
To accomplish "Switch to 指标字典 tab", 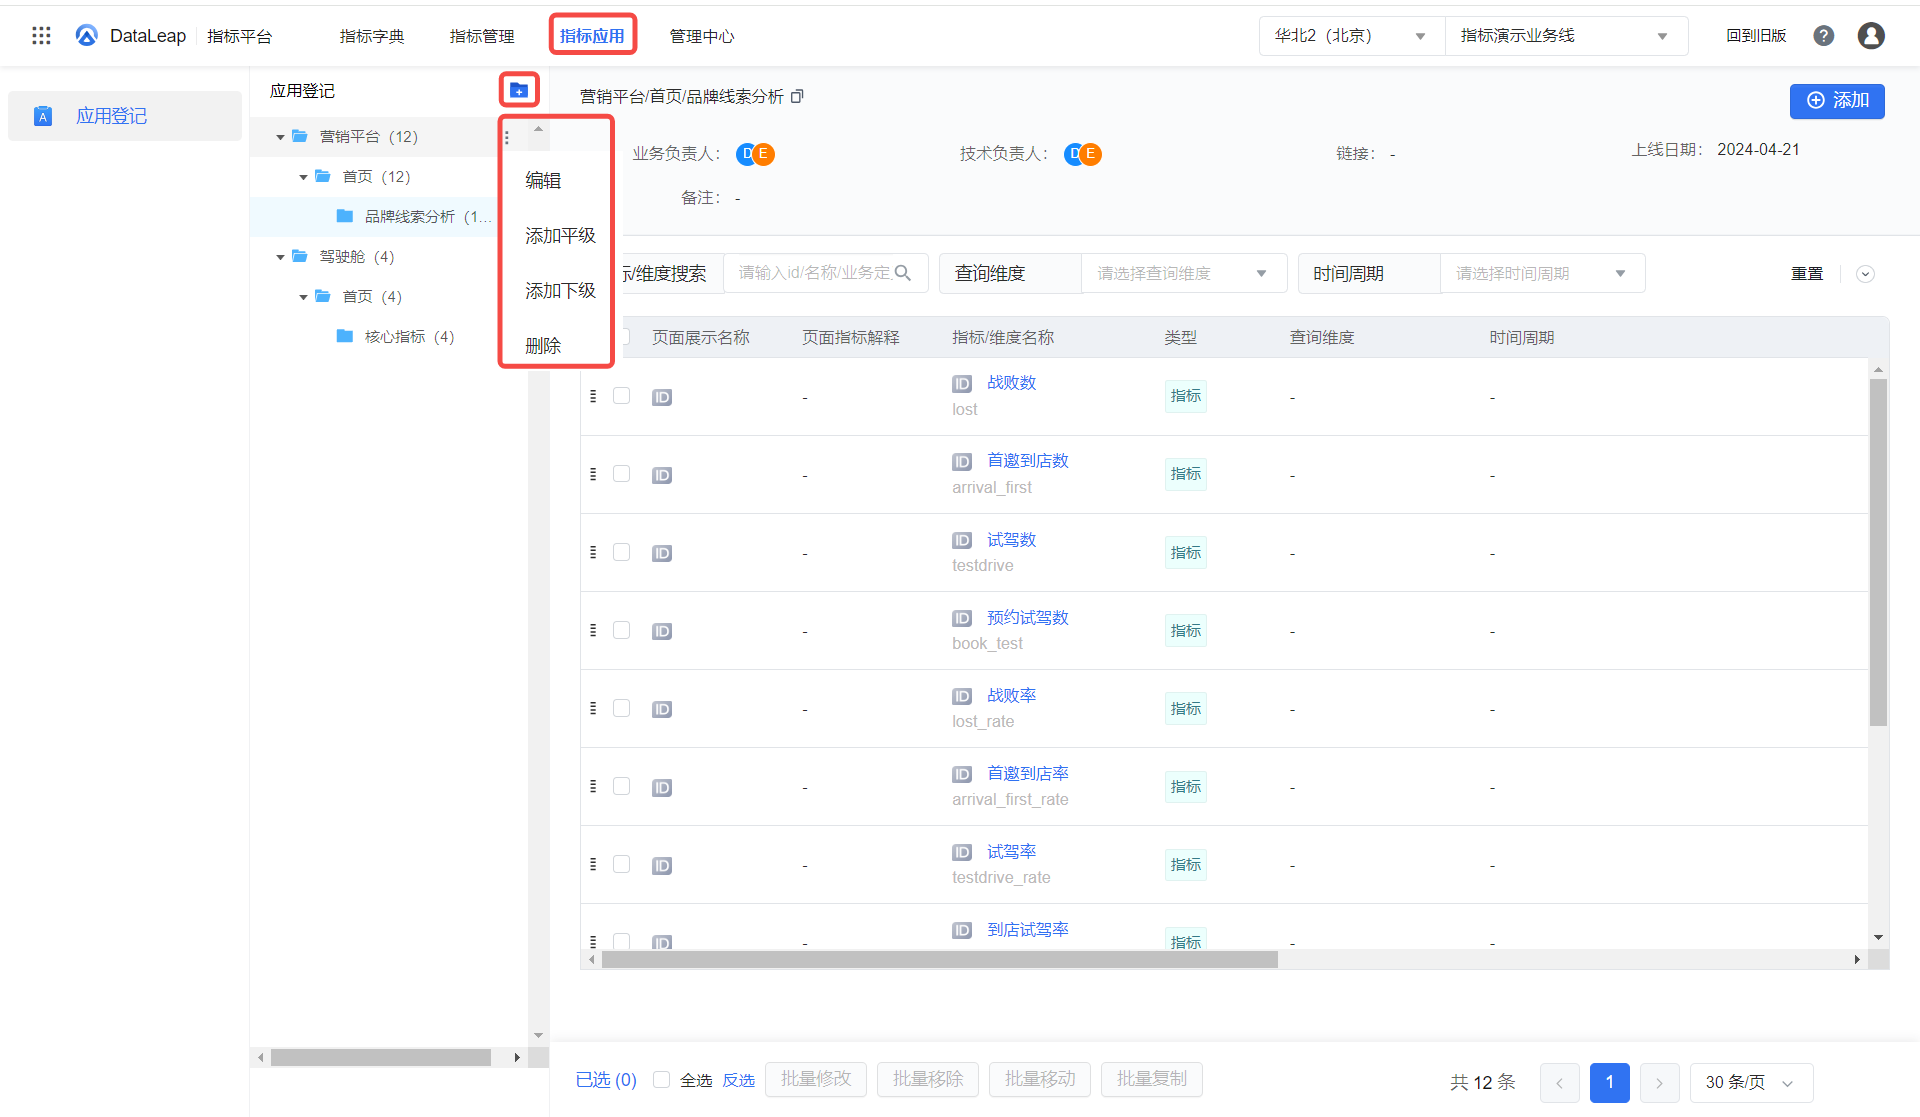I will click(372, 36).
